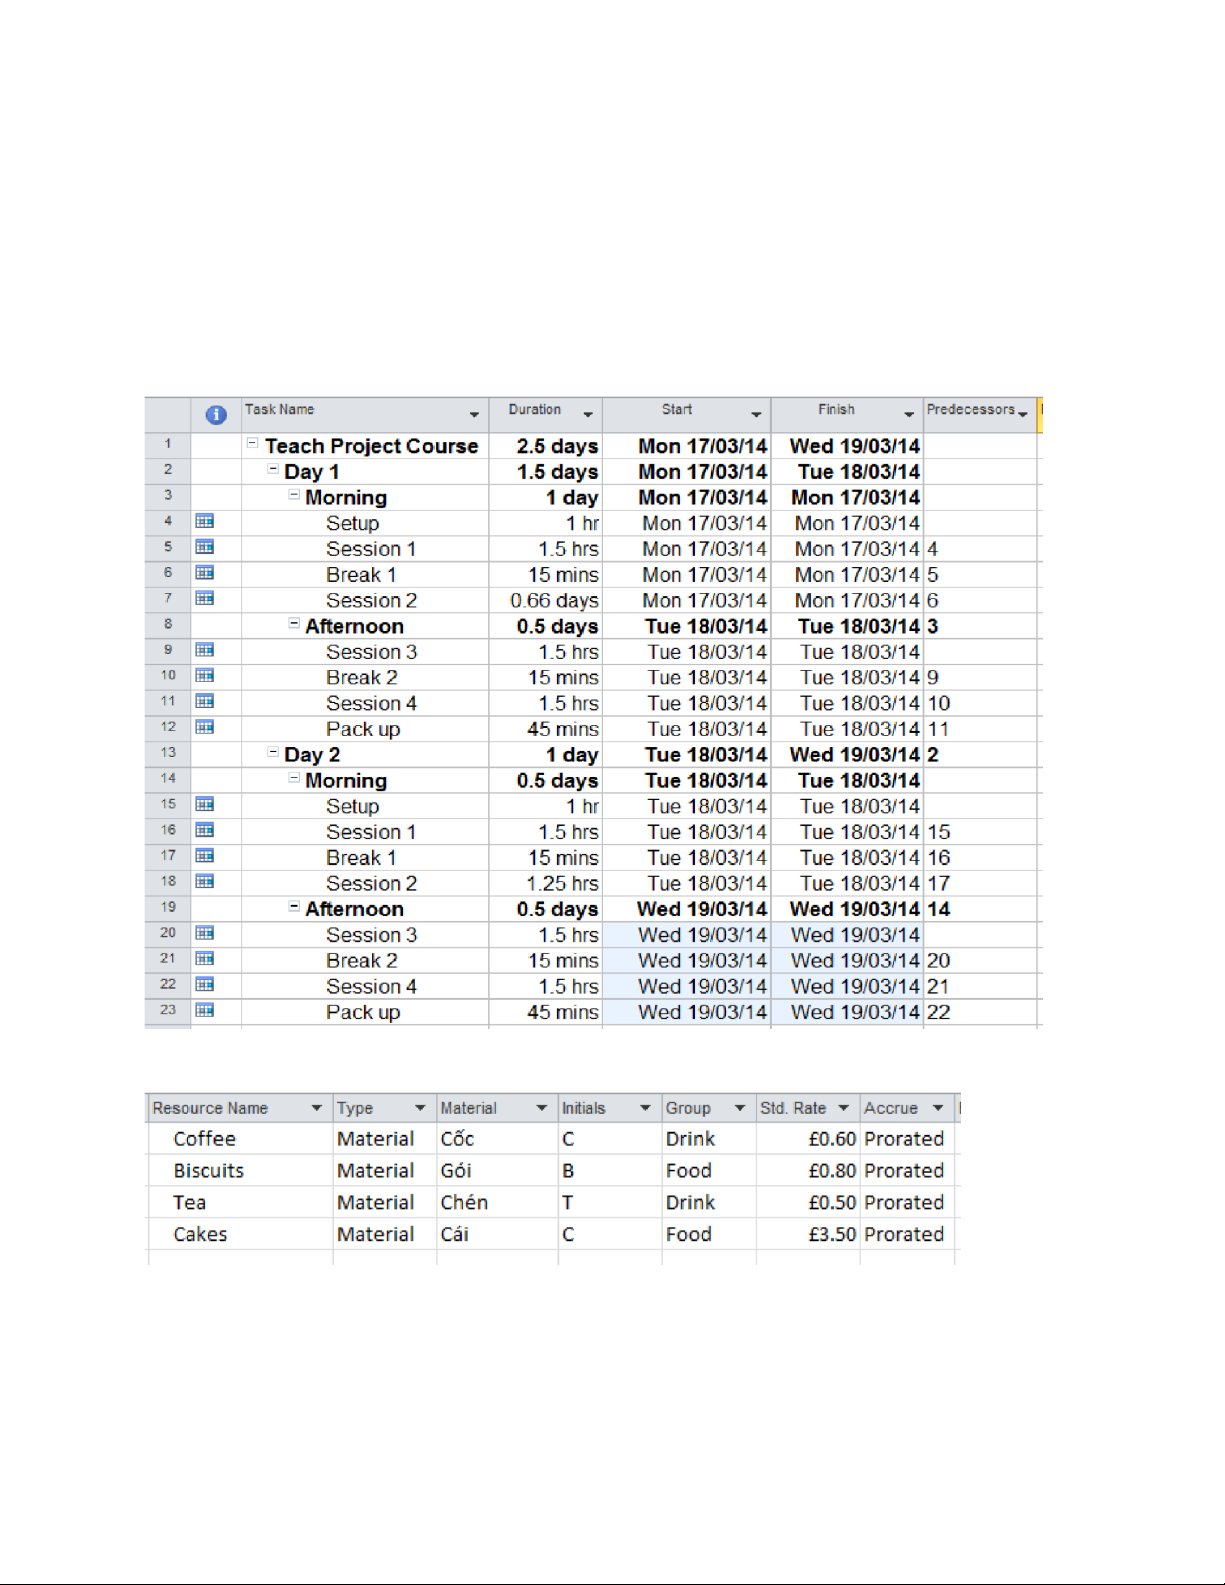Select the Cakes resource name cell
Screen dimensions: 1225x1585
[x=240, y=1235]
